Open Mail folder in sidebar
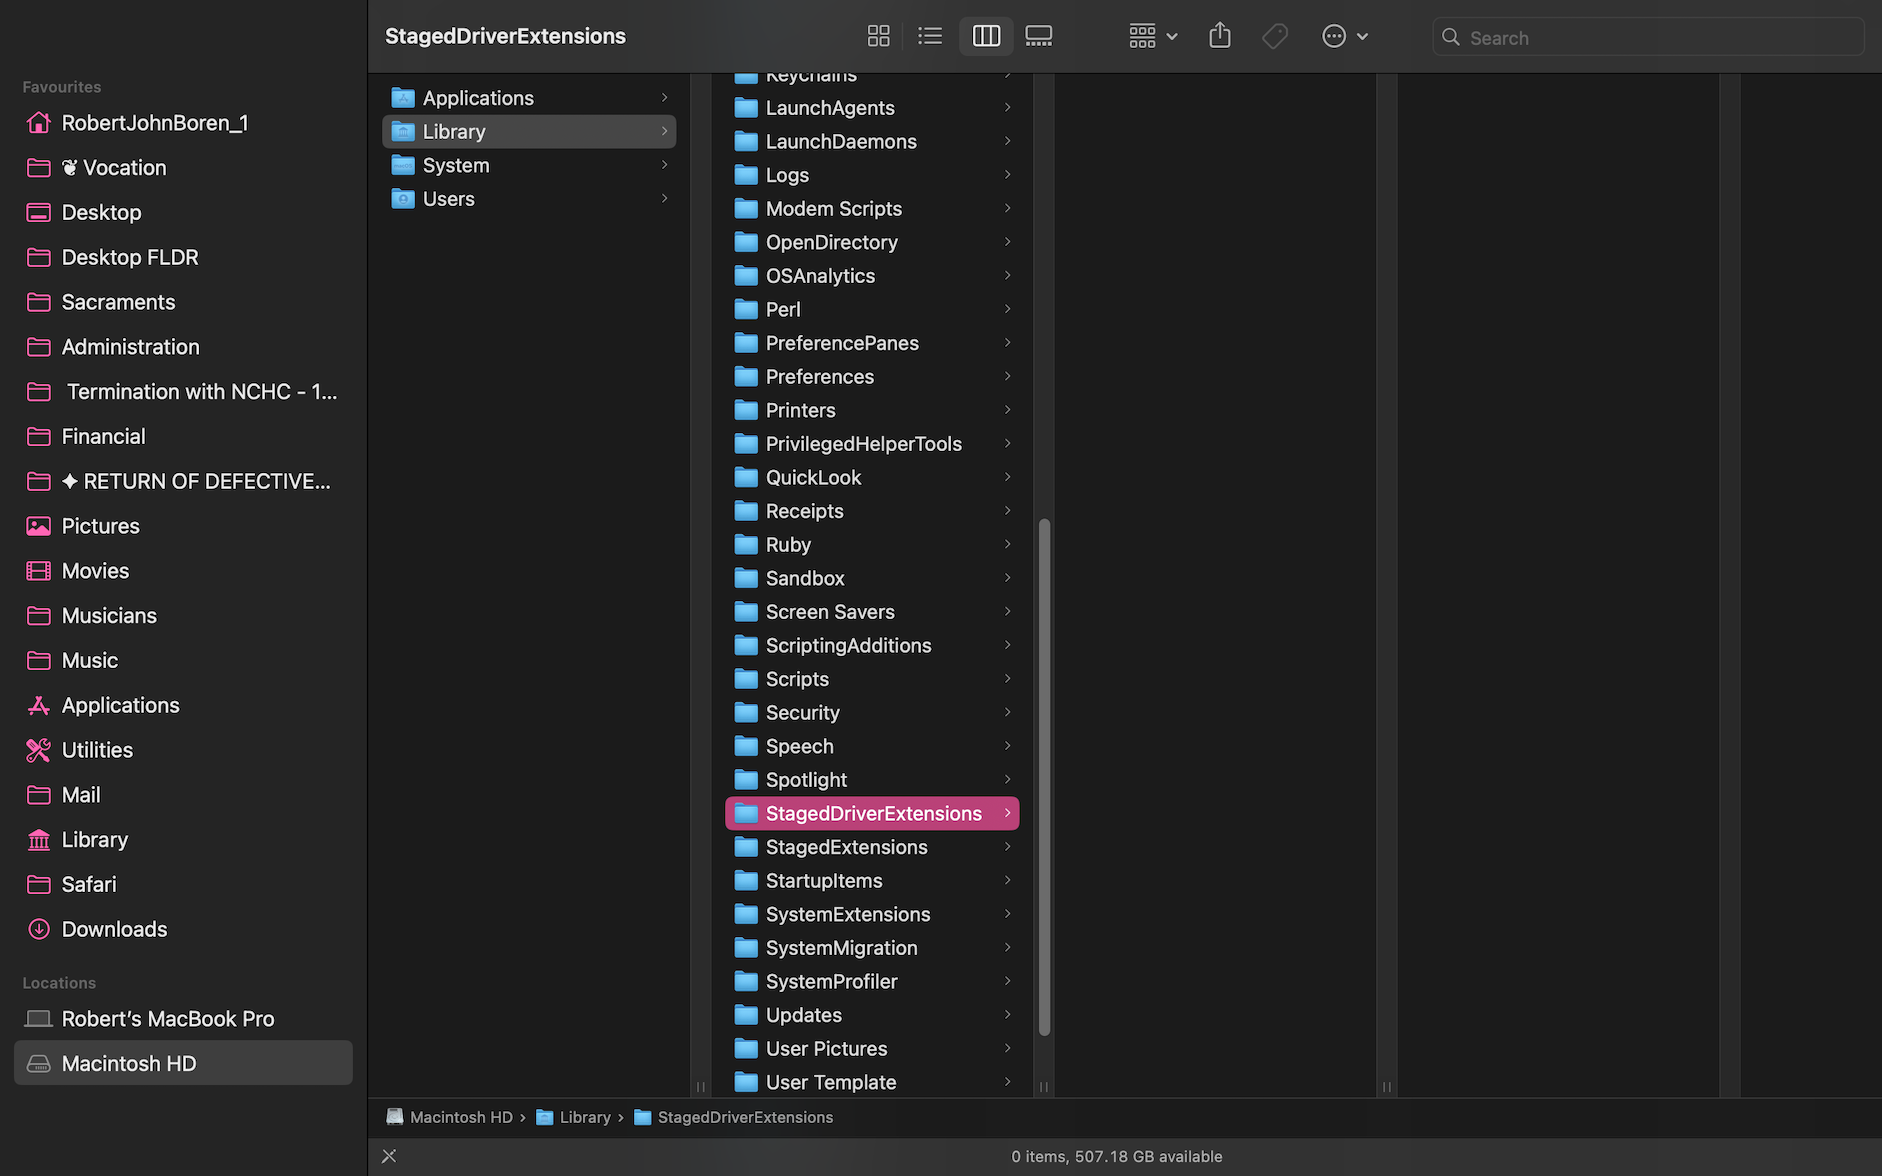 [x=183, y=795]
